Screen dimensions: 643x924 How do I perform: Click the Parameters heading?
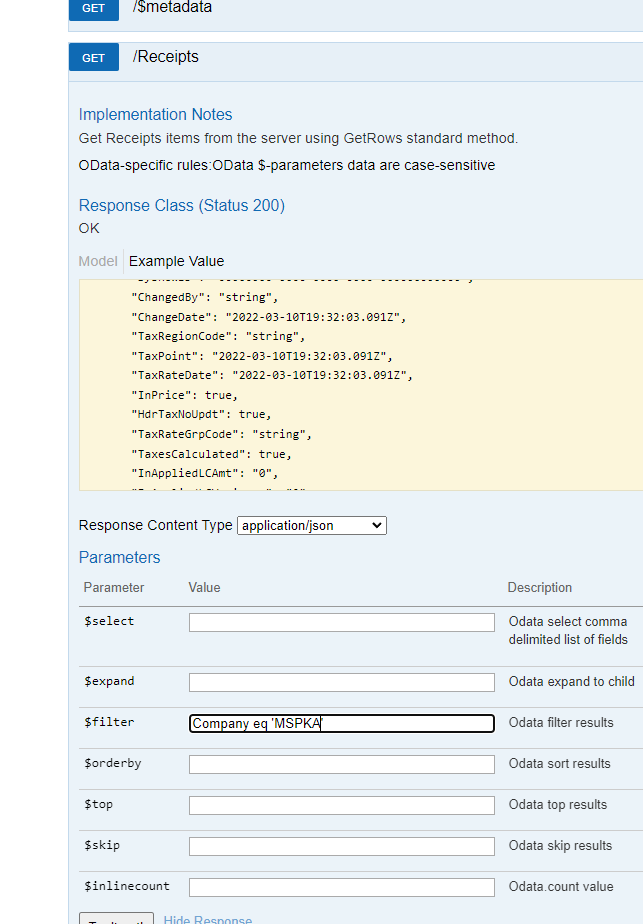pos(119,557)
